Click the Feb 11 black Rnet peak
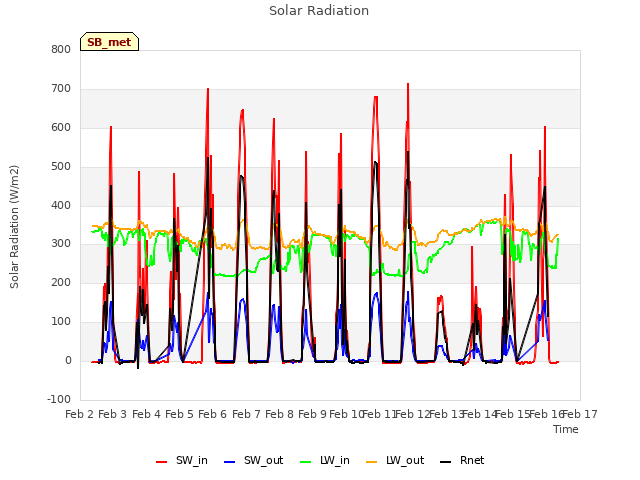This screenshot has width=640, height=480. [x=375, y=162]
